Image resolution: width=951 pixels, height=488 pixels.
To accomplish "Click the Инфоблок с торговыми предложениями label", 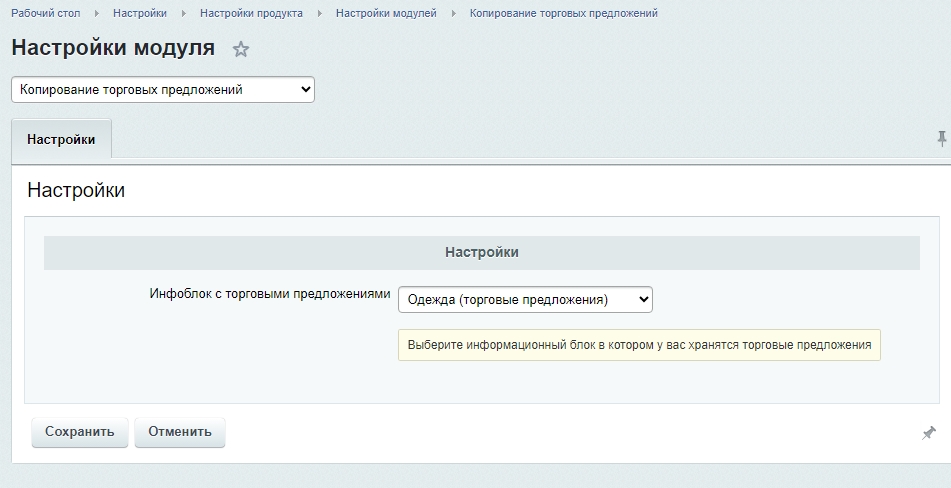I will [x=270, y=294].
